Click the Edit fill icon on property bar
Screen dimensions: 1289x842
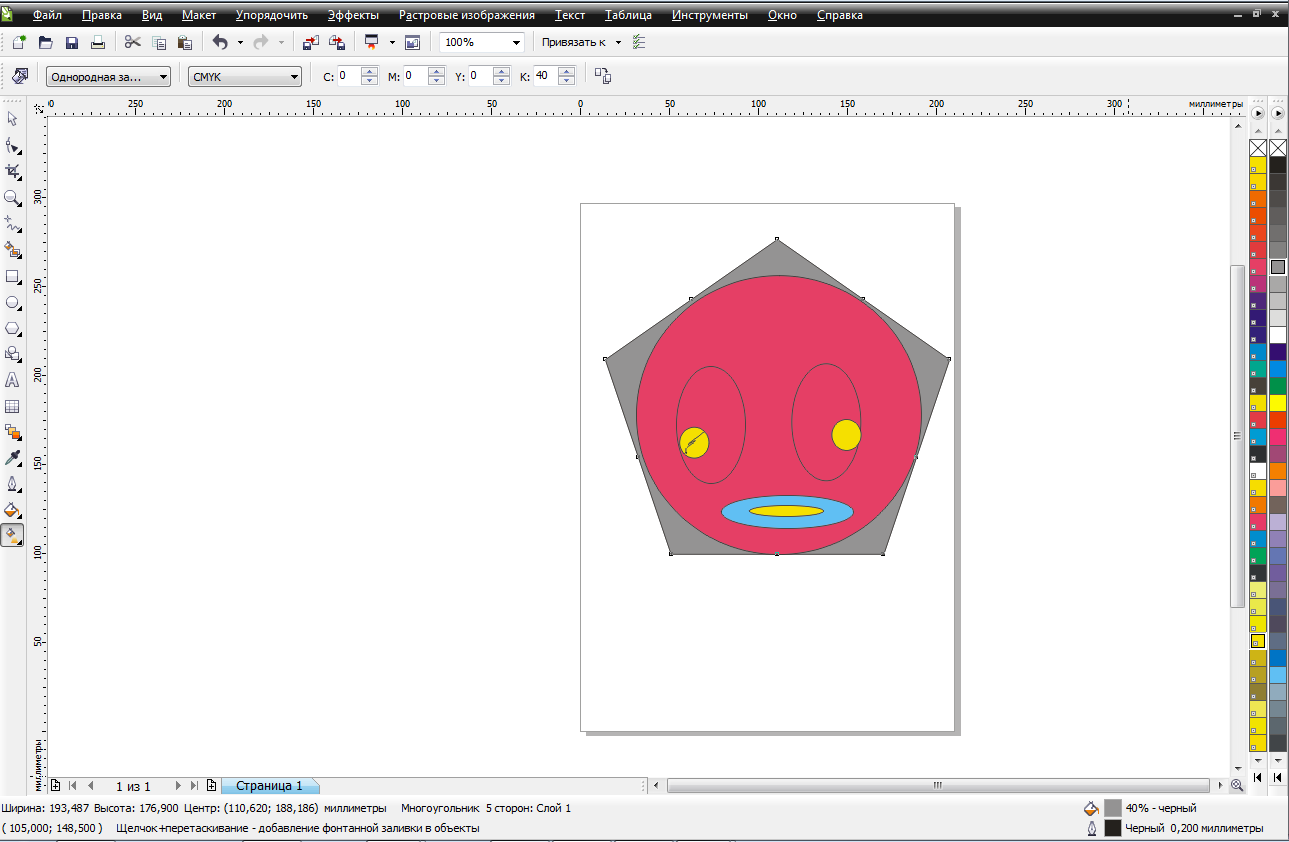click(x=20, y=76)
